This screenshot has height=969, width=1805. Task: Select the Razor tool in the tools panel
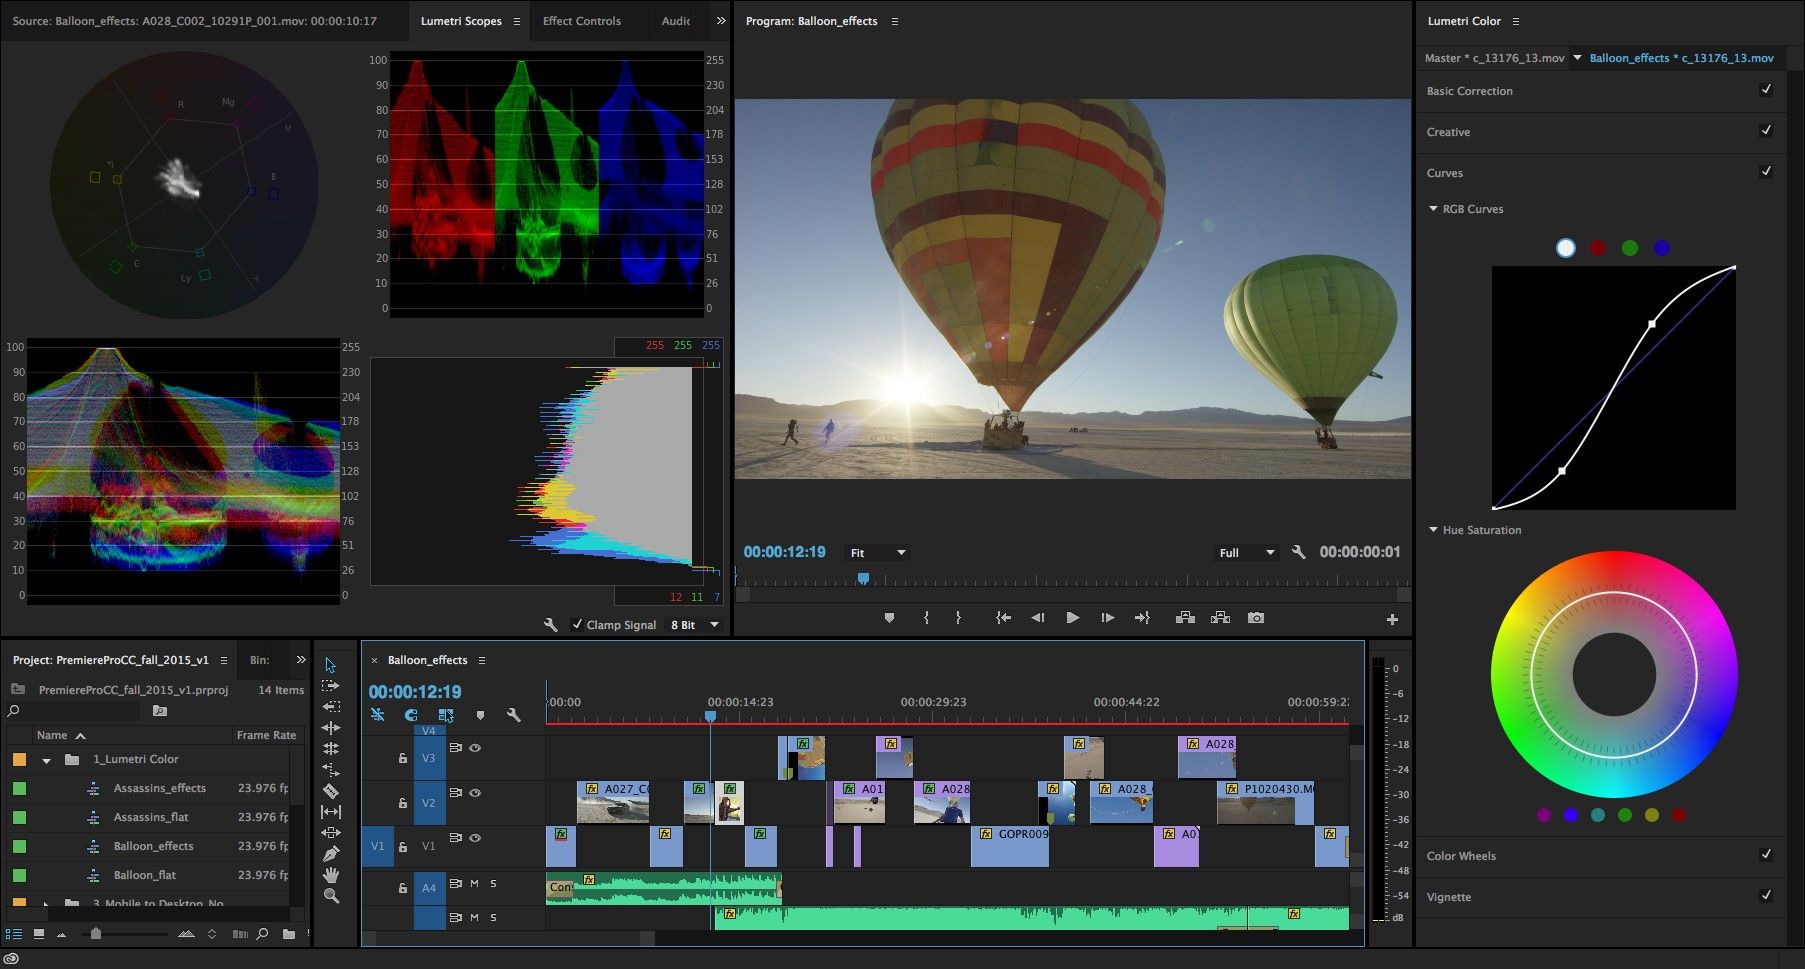pos(331,791)
